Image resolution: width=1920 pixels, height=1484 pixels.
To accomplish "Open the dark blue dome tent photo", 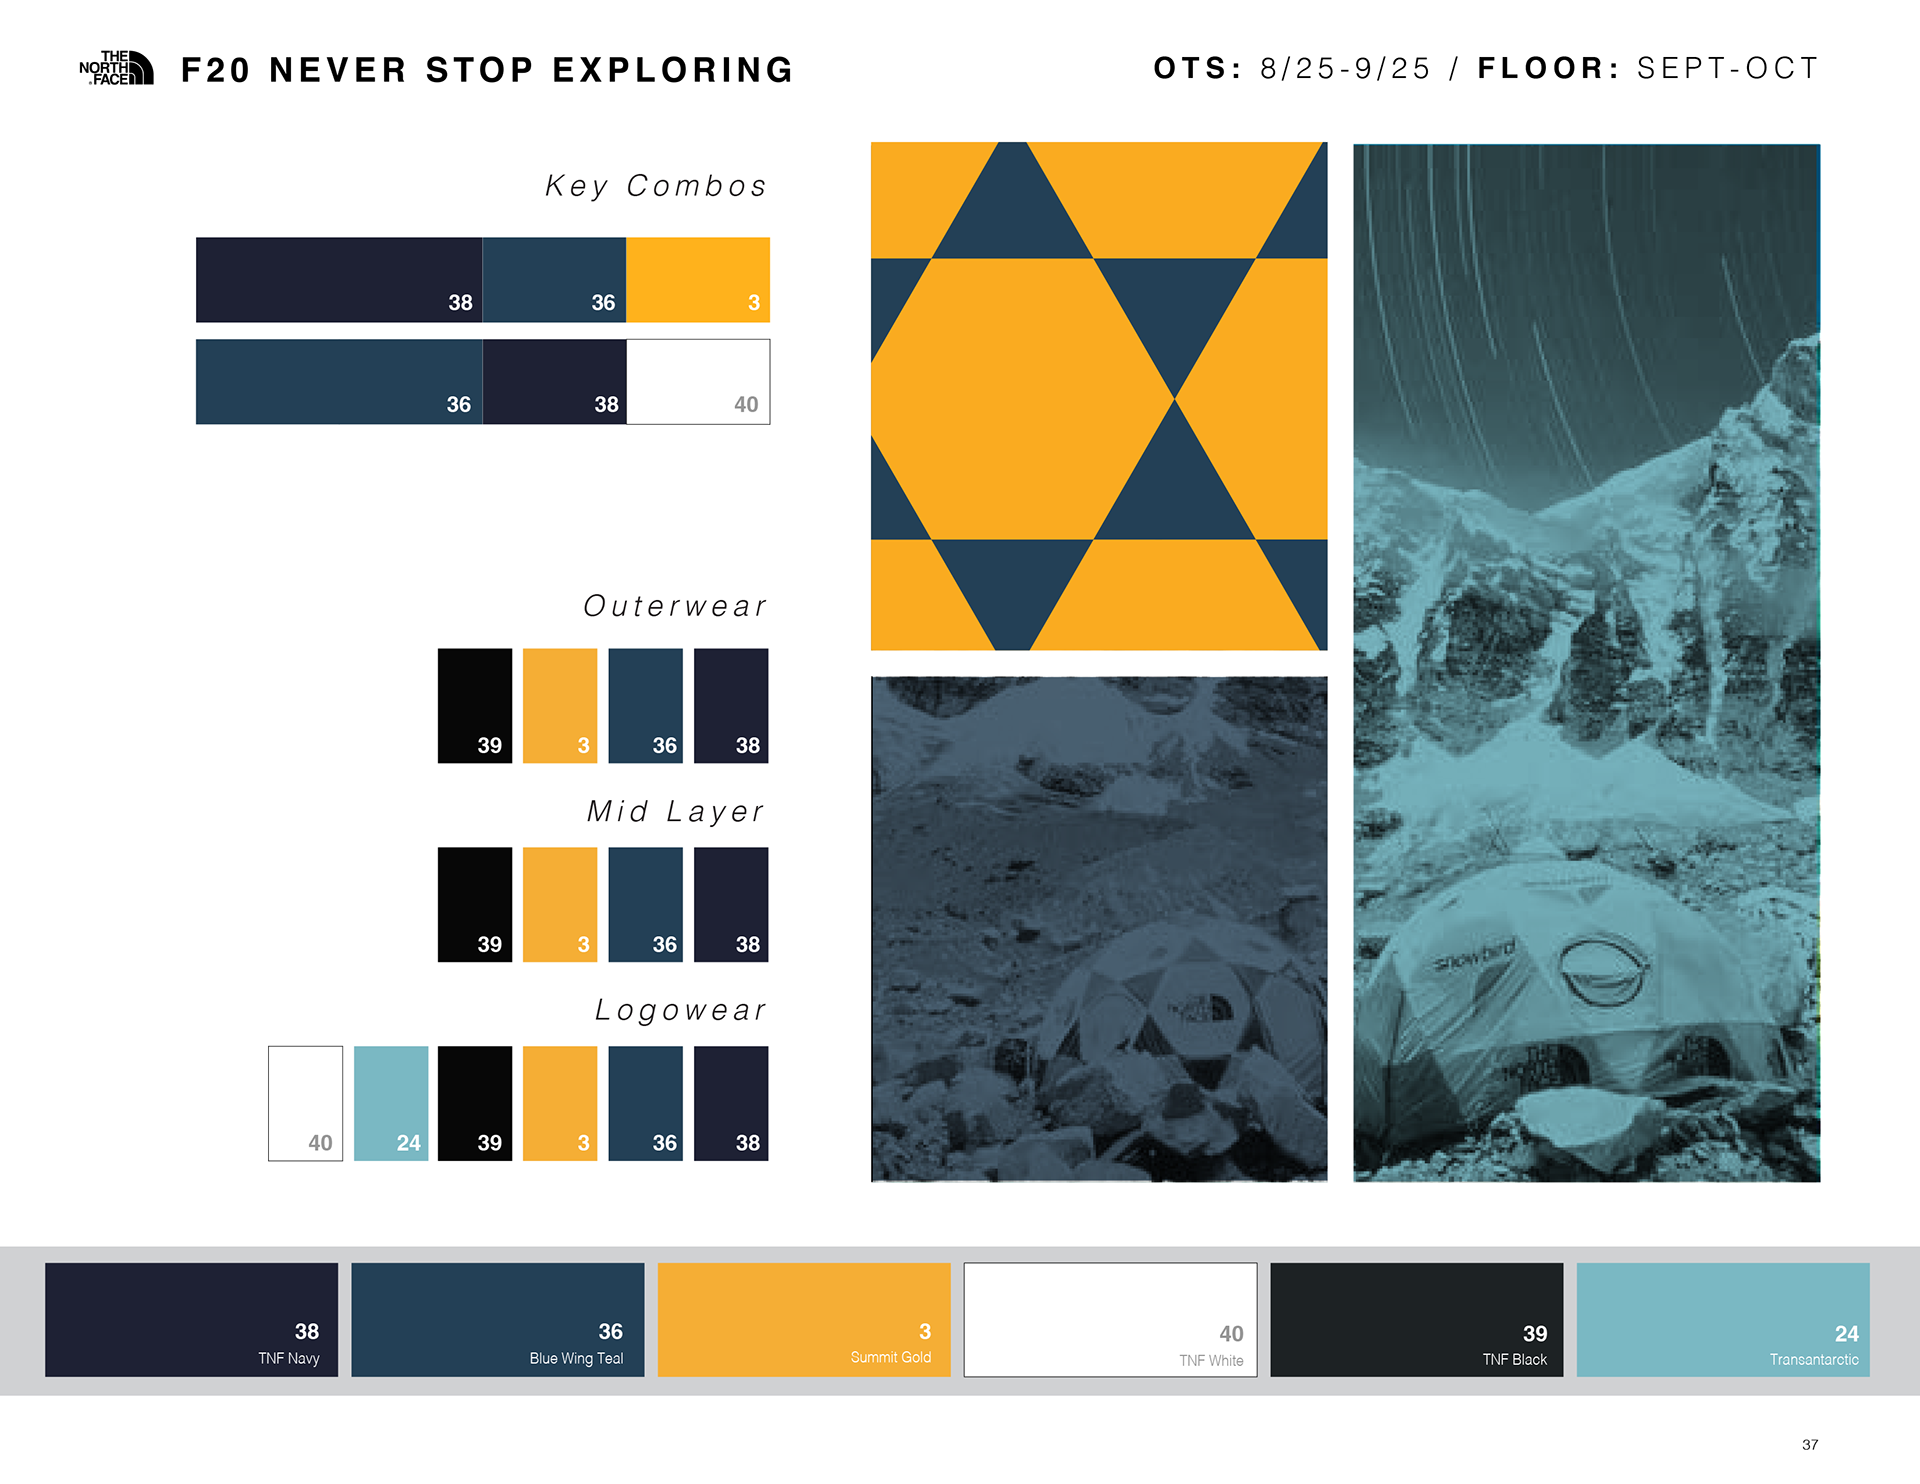I will click(x=1099, y=929).
